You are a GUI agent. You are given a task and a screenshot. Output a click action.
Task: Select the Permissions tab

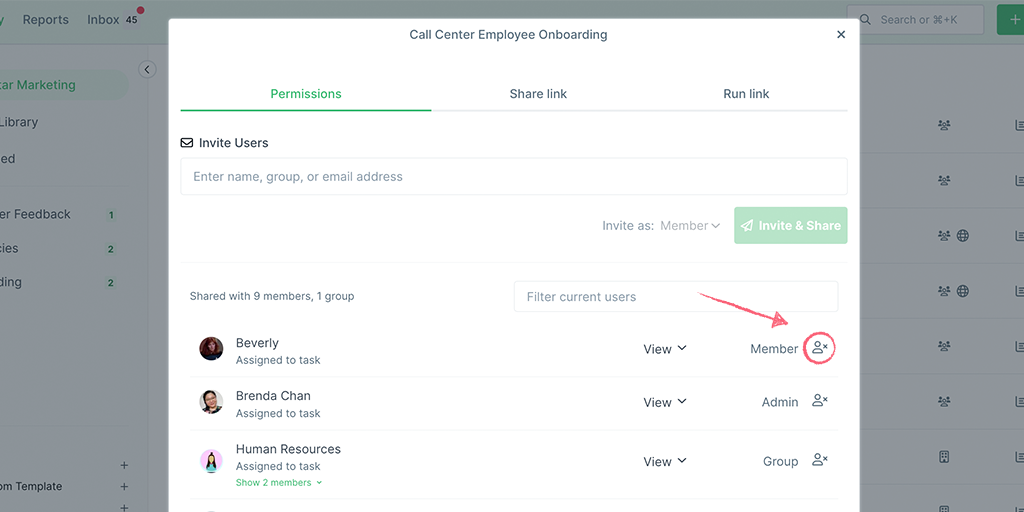pos(306,94)
